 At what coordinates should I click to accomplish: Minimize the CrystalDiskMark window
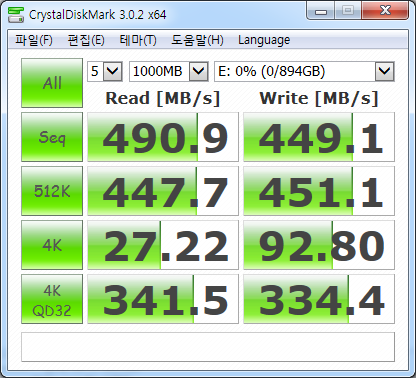click(321, 11)
